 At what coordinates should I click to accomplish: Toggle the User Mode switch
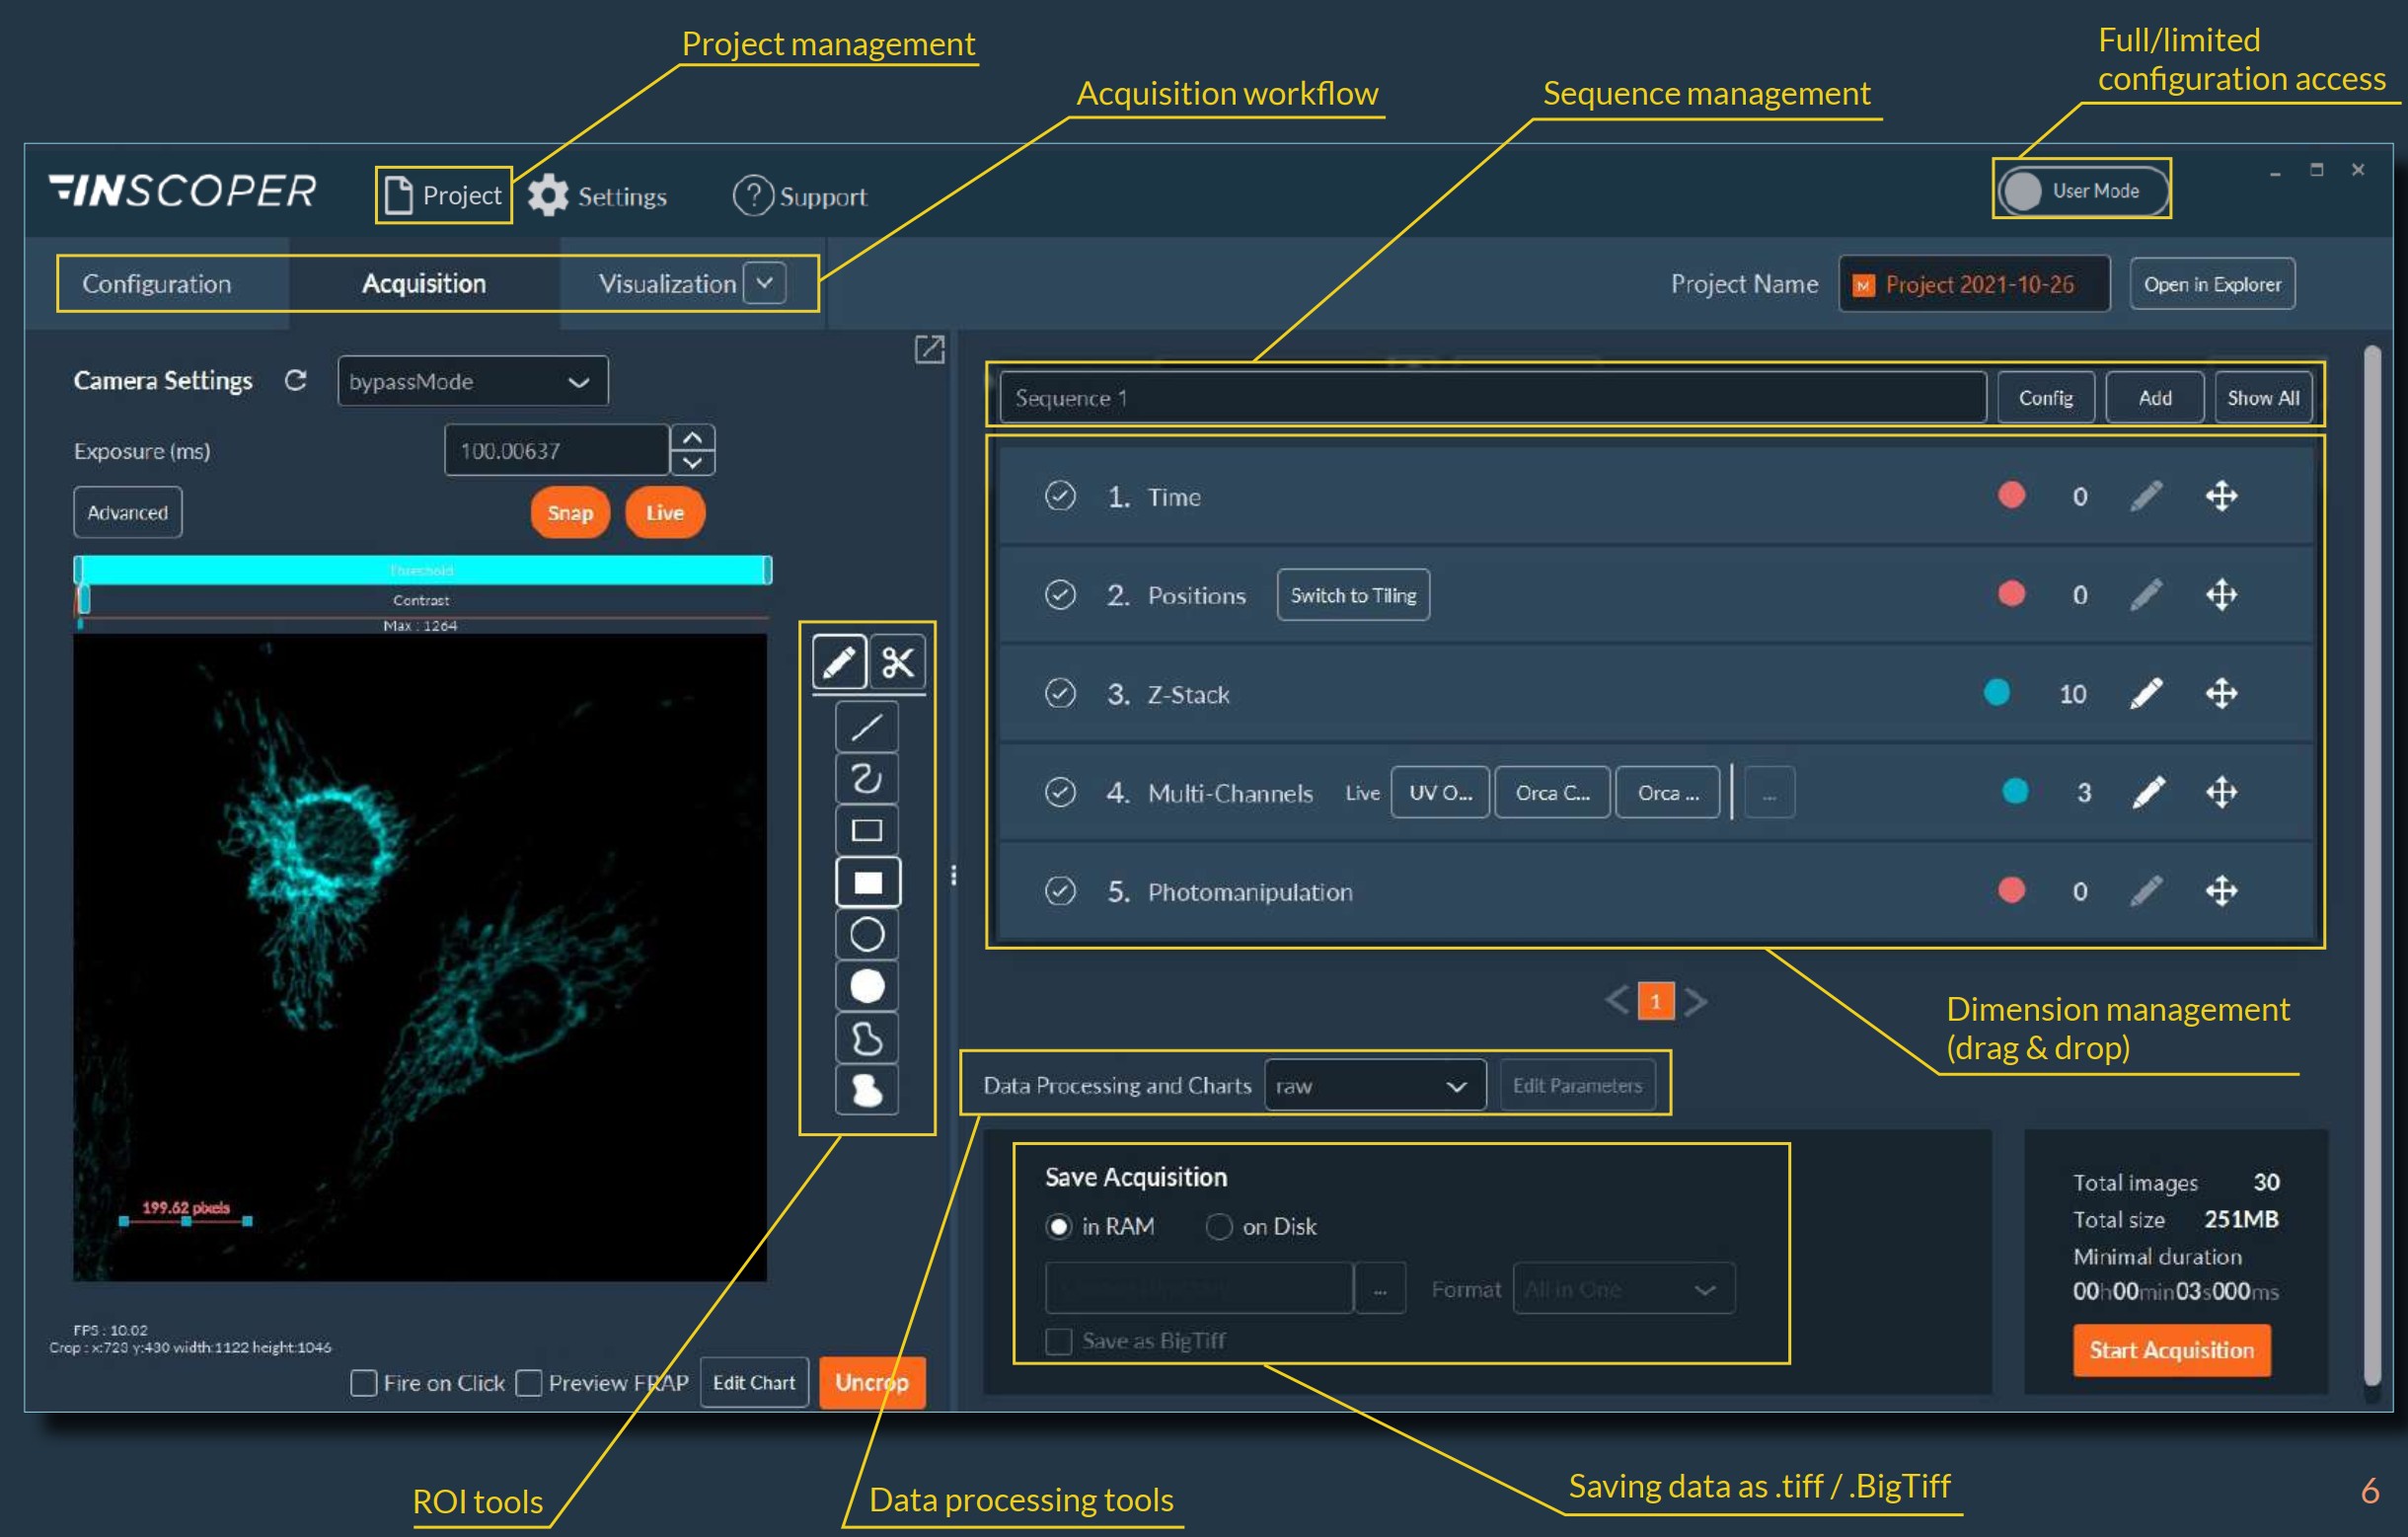pyautogui.click(x=2080, y=190)
